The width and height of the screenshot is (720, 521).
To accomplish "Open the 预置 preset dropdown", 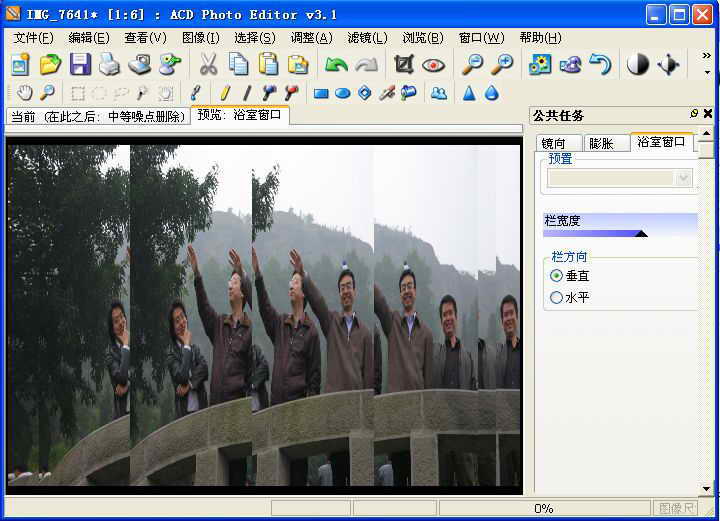I will click(x=684, y=178).
